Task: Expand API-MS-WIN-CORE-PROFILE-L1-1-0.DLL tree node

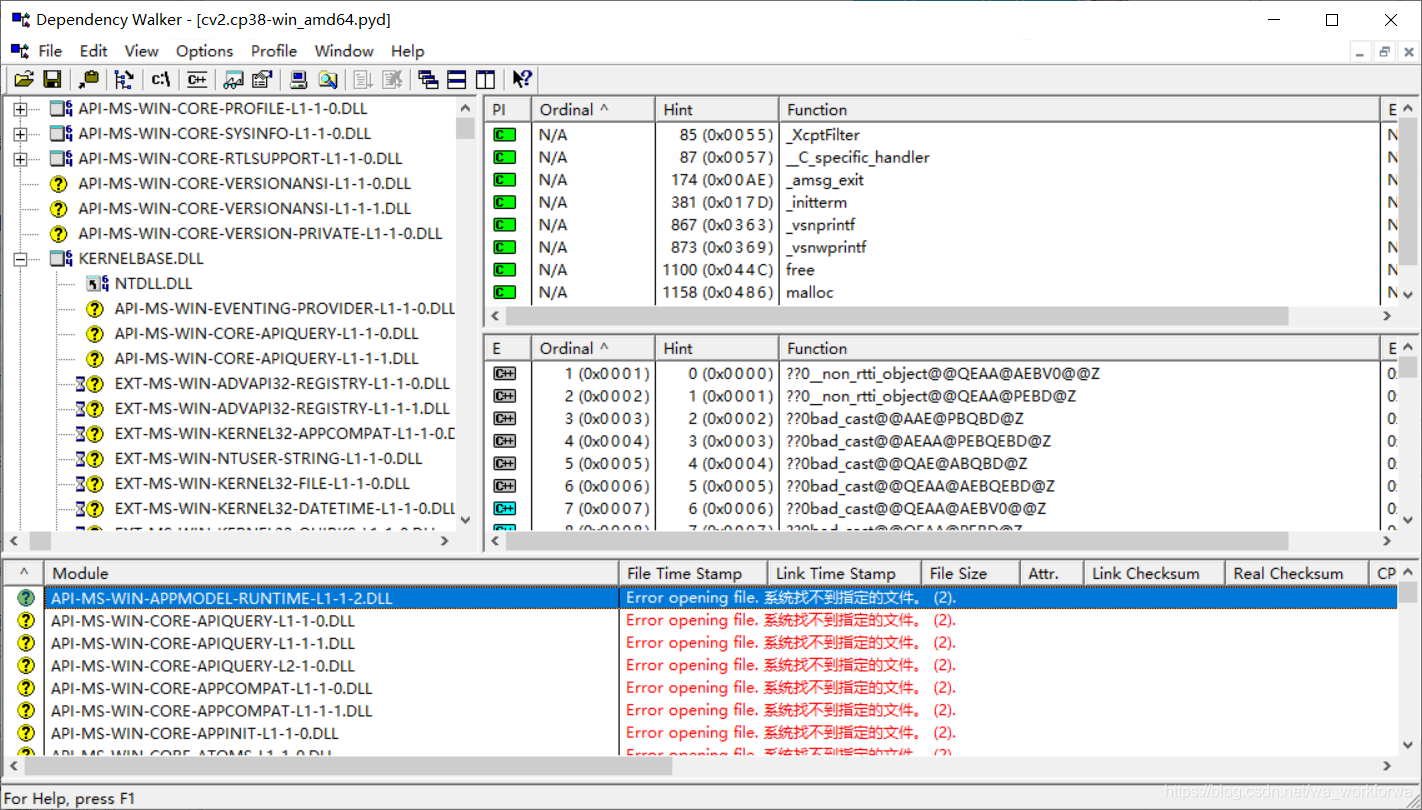Action: 20,109
